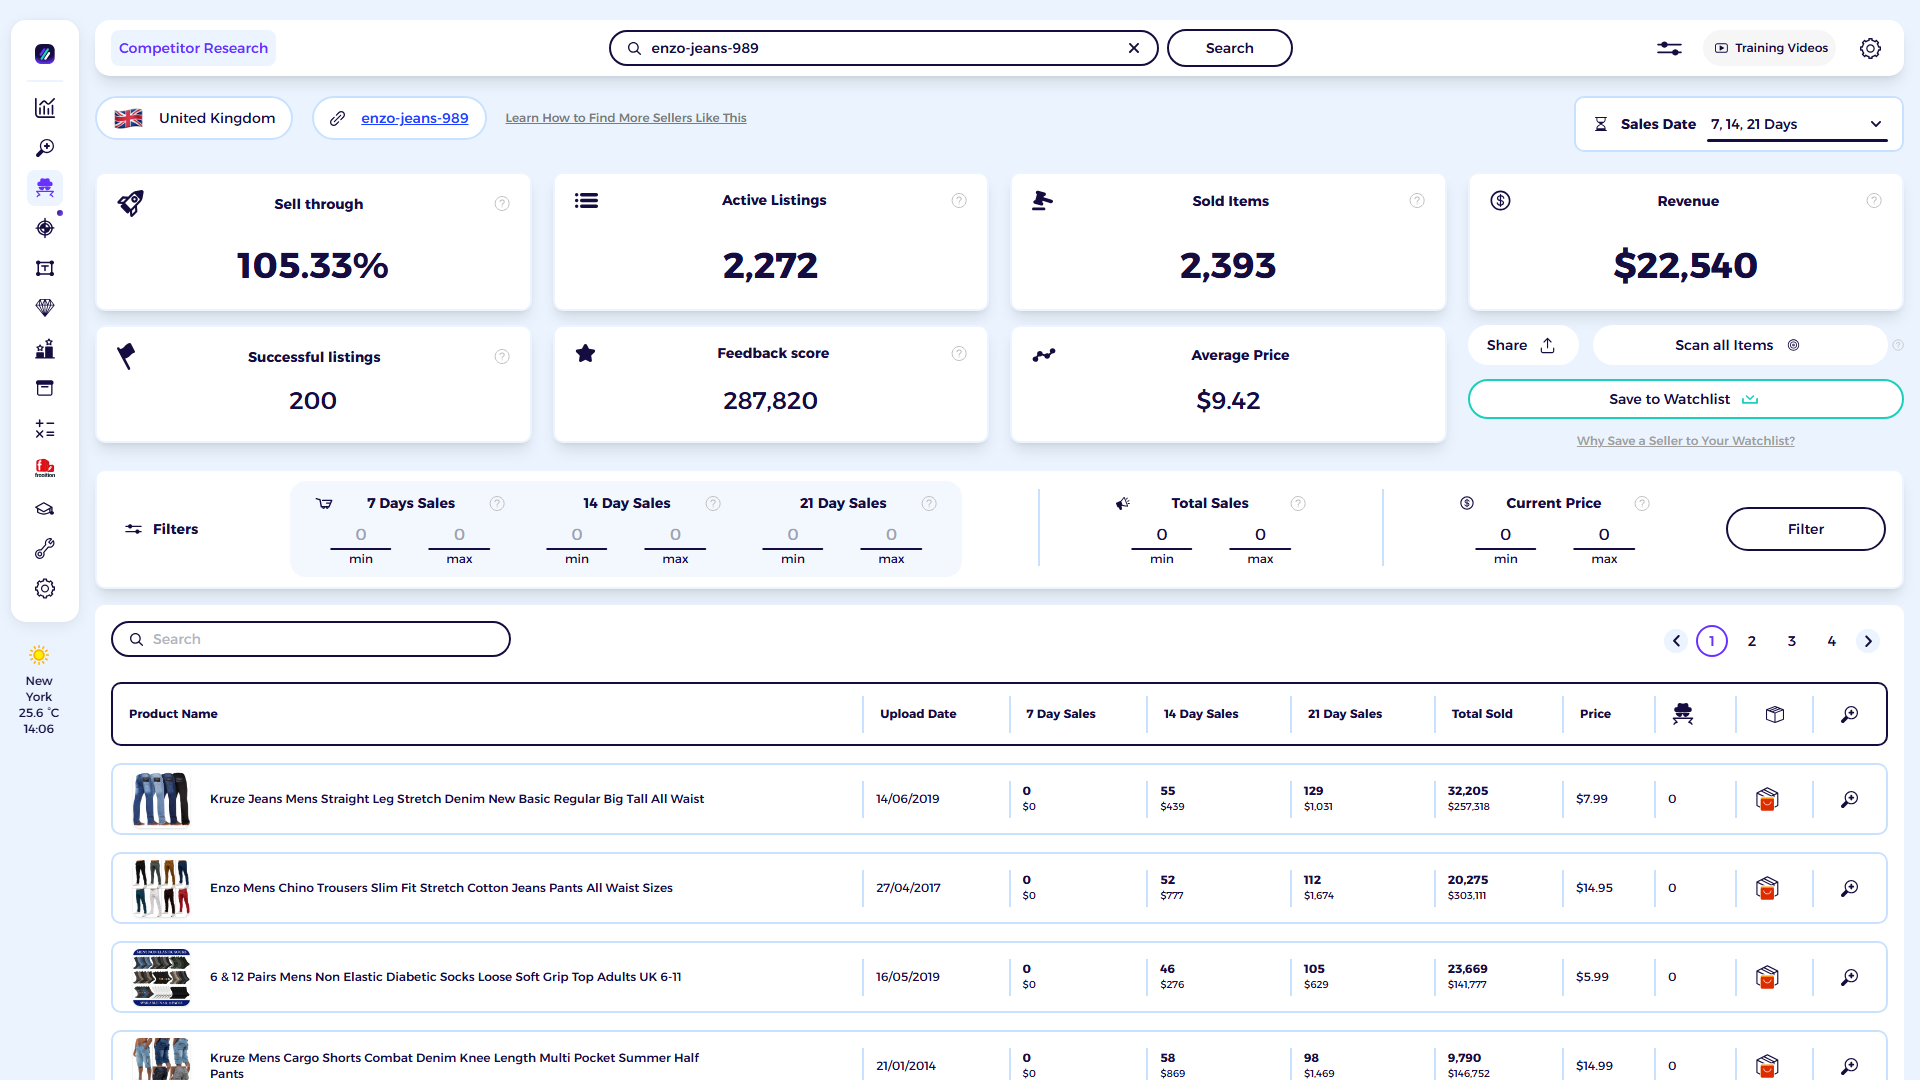The height and width of the screenshot is (1080, 1920).
Task: Open the title builder sidebar icon
Action: point(45,268)
